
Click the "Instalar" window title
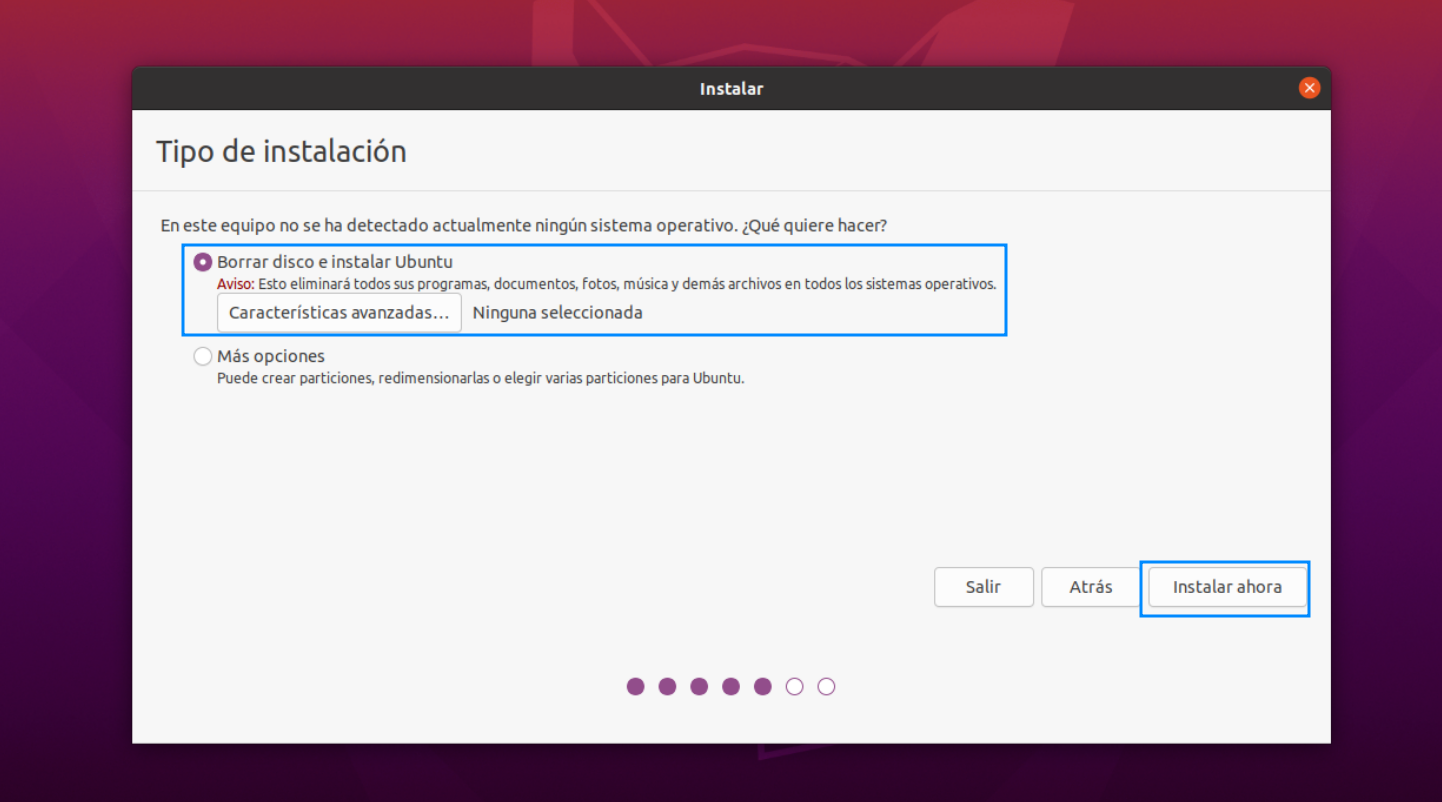point(732,89)
